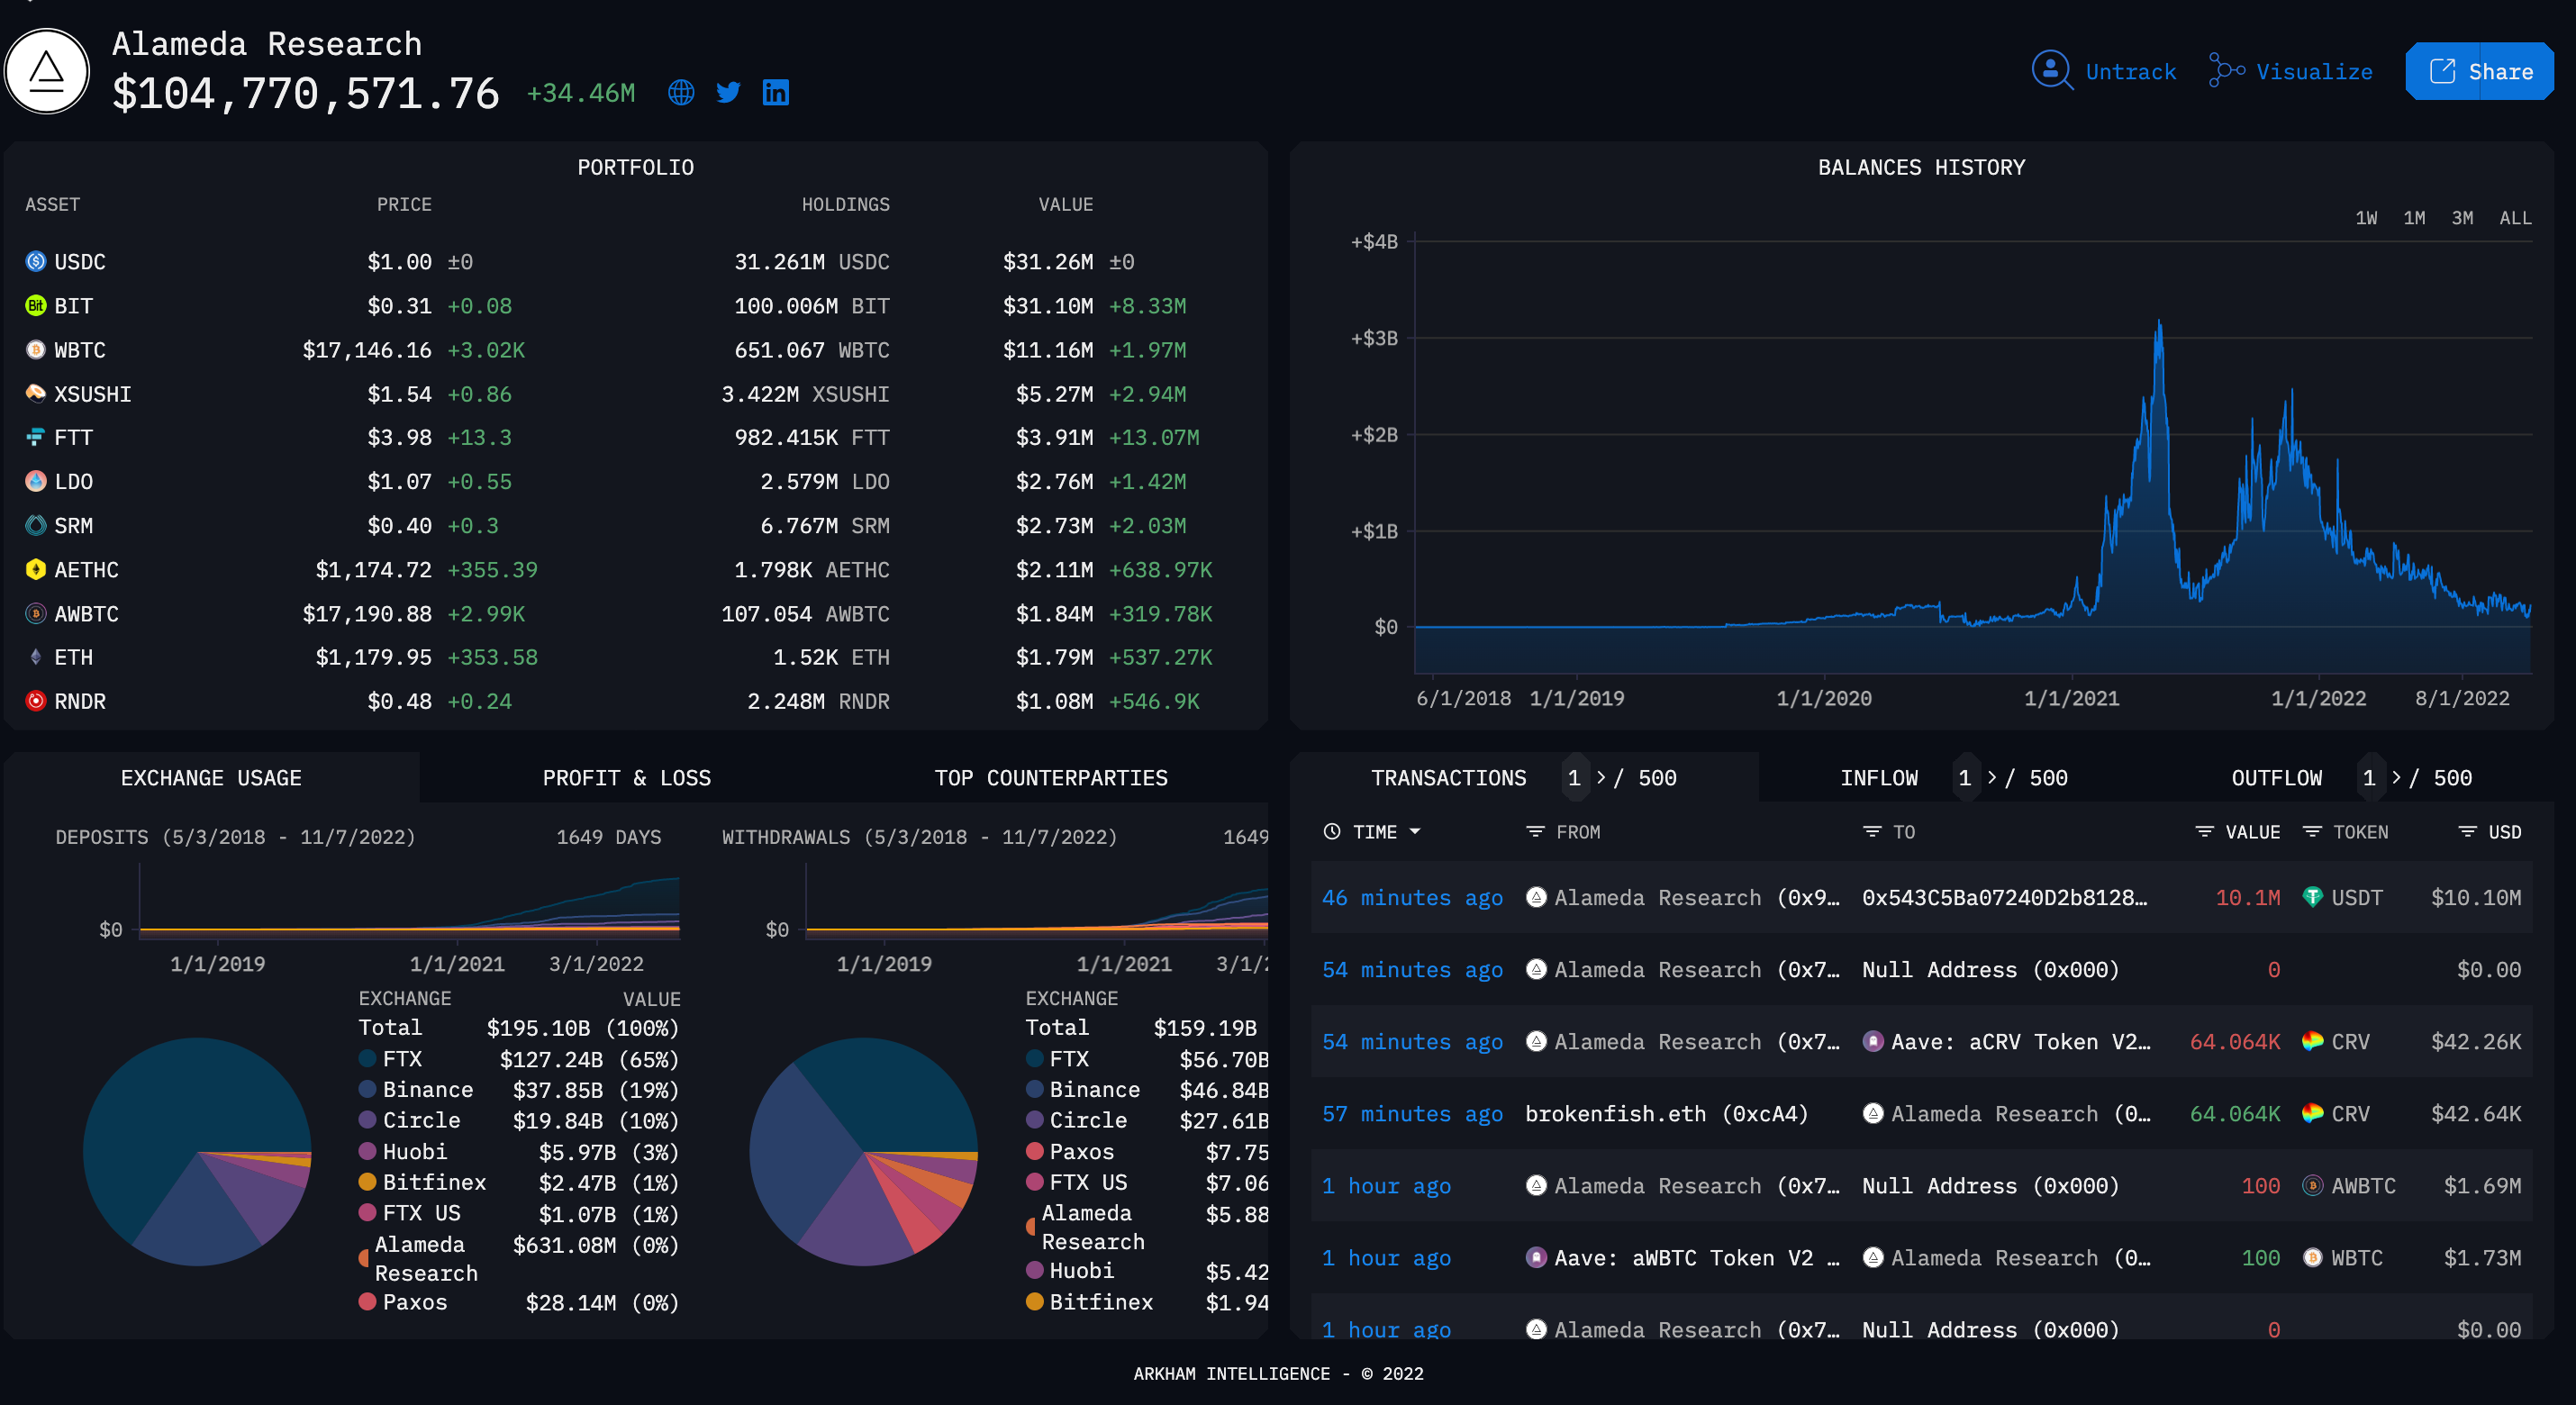The width and height of the screenshot is (2576, 1405).
Task: Click the Bitfinex $2.47B (1%) deposits row
Action: tap(519, 1183)
